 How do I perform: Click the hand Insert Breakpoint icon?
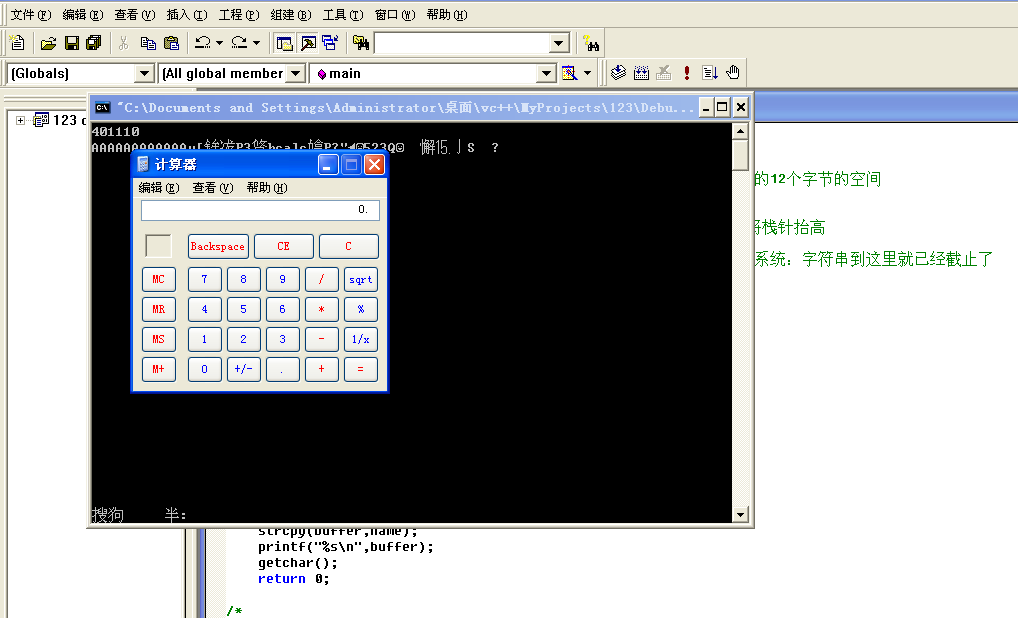coord(733,73)
